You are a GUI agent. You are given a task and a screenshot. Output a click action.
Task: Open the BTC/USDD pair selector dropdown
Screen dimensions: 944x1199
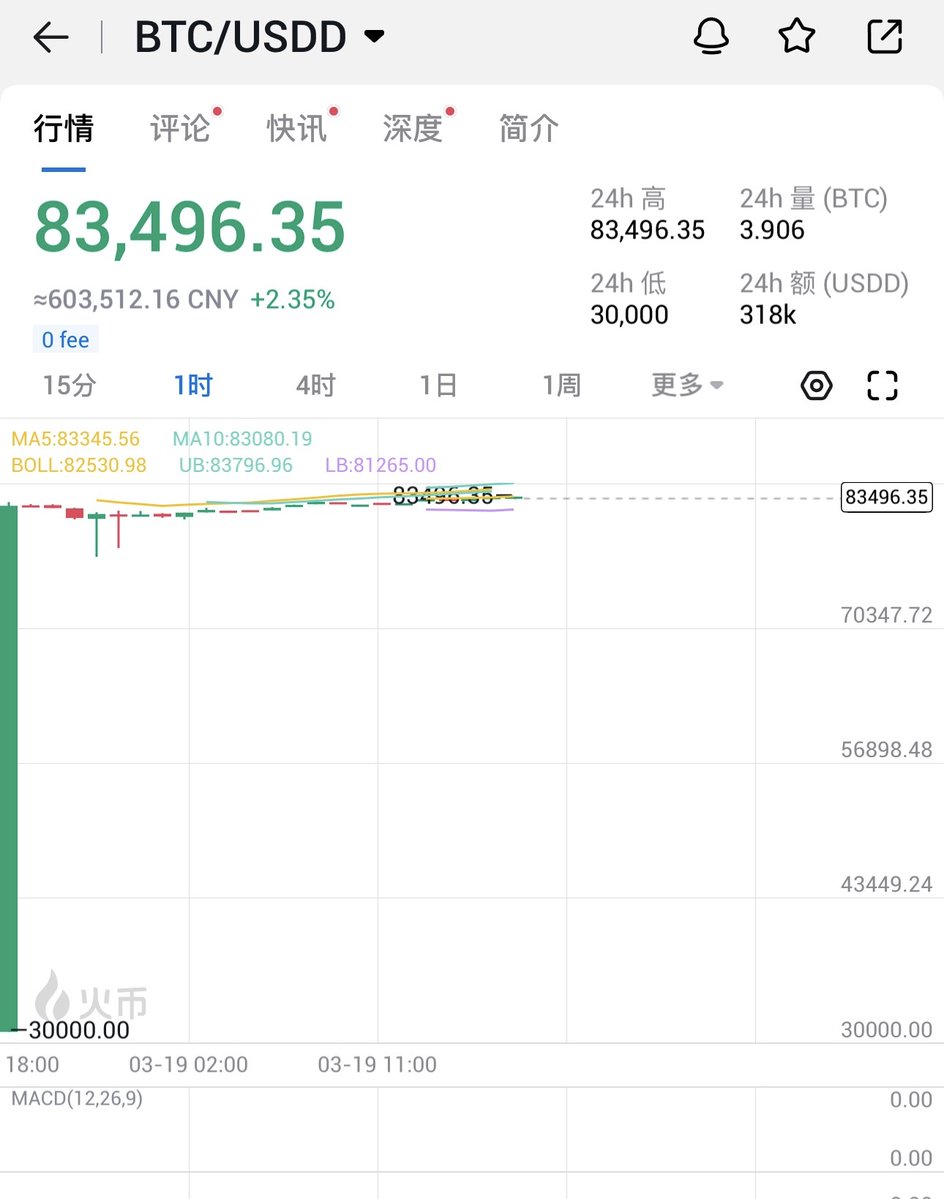coord(260,37)
